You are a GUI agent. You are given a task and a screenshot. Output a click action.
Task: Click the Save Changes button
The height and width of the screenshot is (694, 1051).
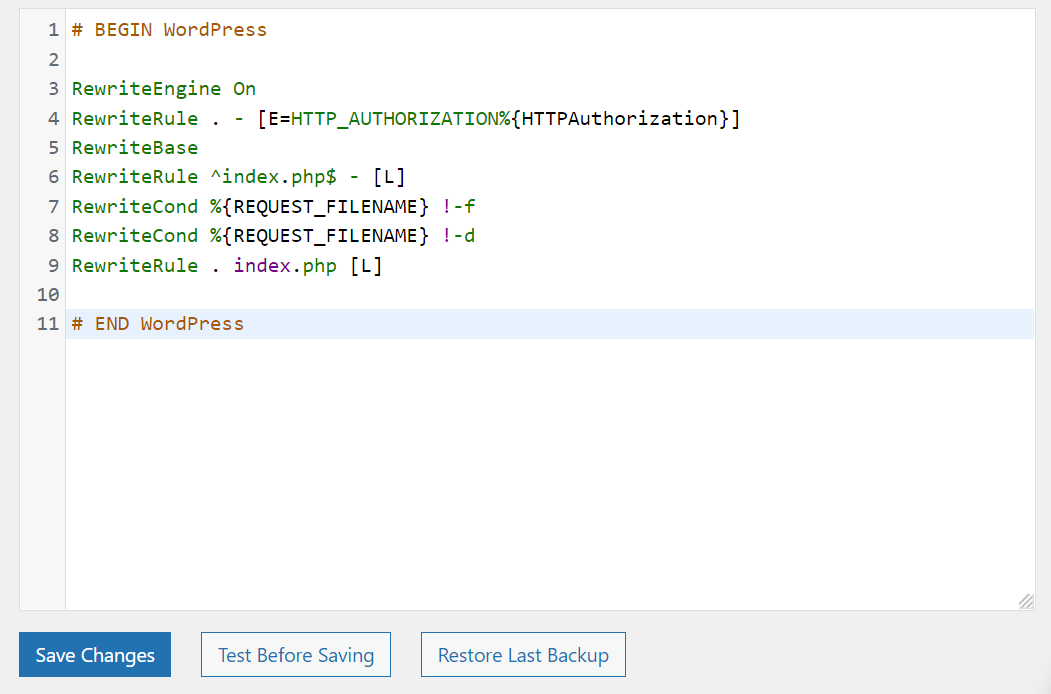[95, 654]
